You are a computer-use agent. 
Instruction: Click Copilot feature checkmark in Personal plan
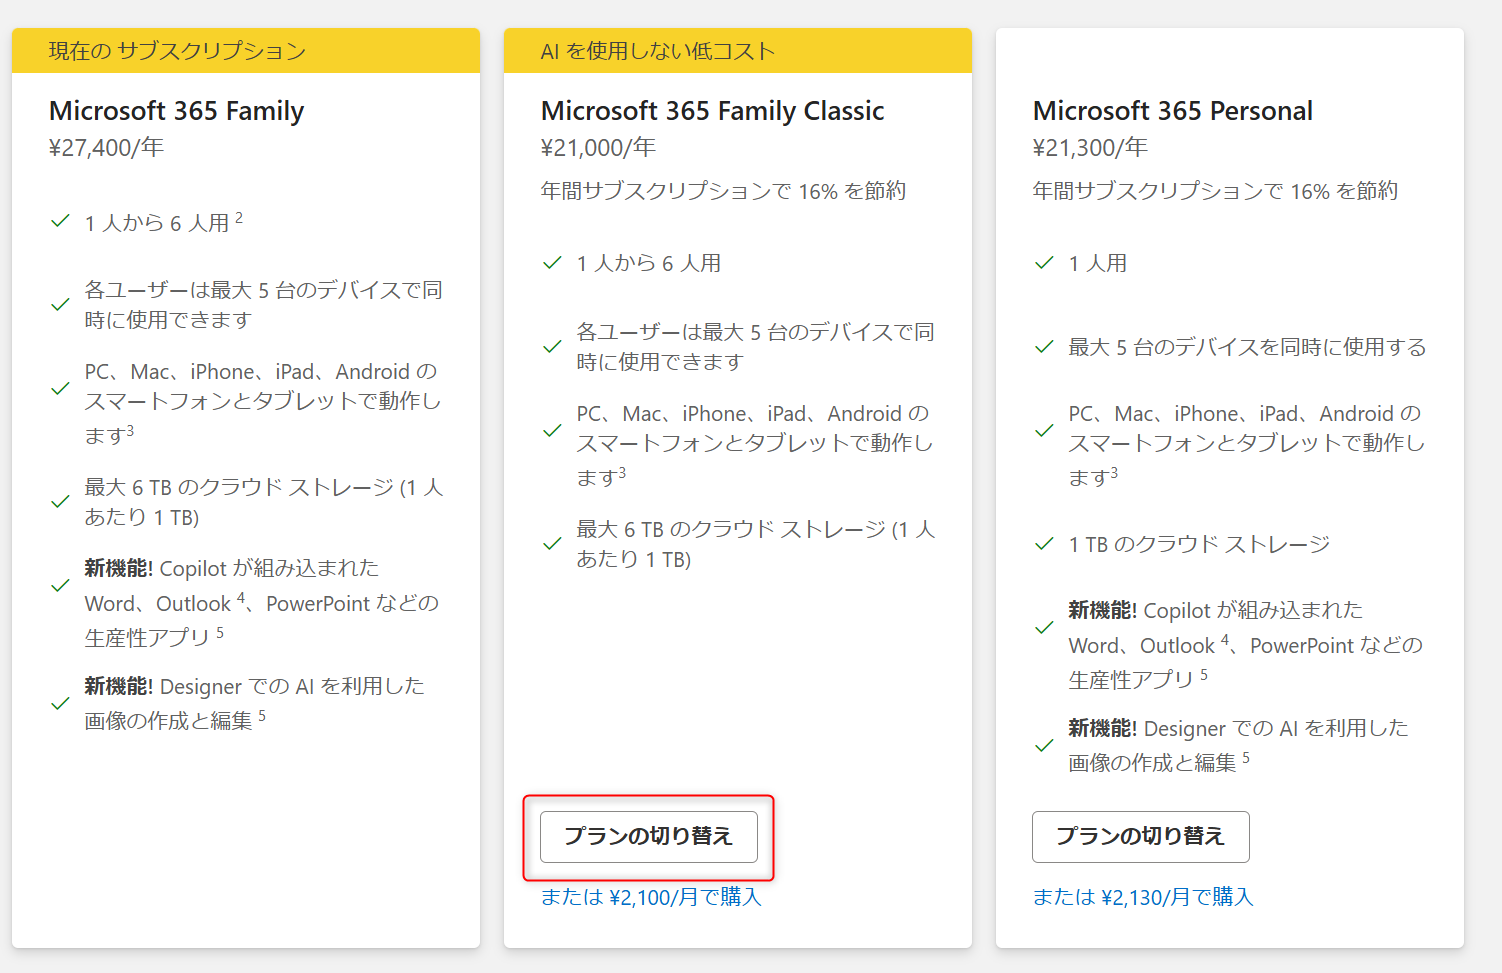1044,628
